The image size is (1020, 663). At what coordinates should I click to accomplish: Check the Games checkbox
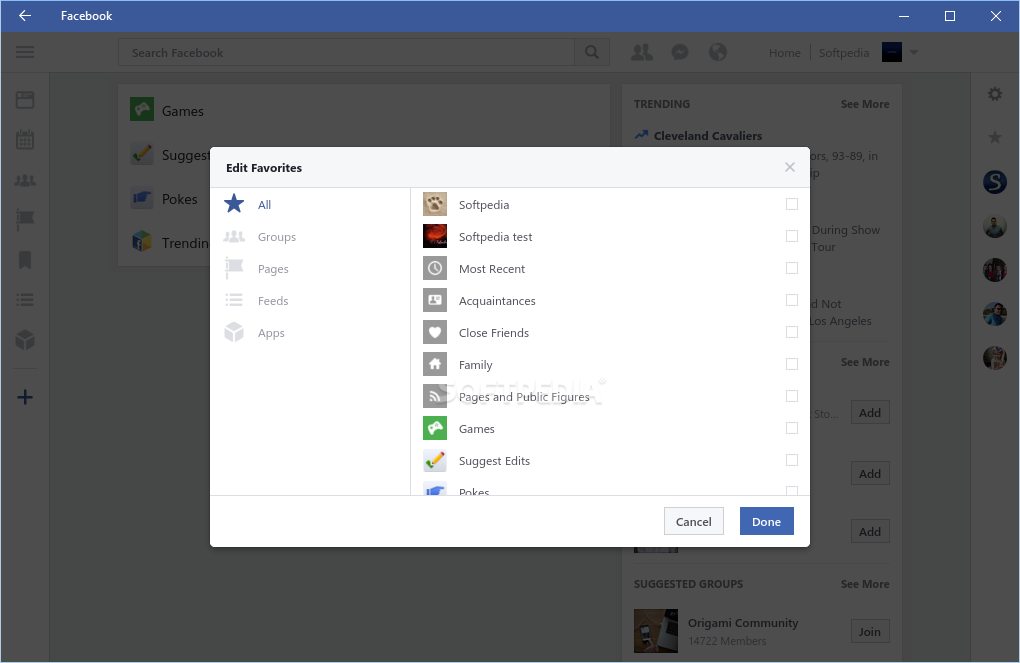pyautogui.click(x=792, y=428)
